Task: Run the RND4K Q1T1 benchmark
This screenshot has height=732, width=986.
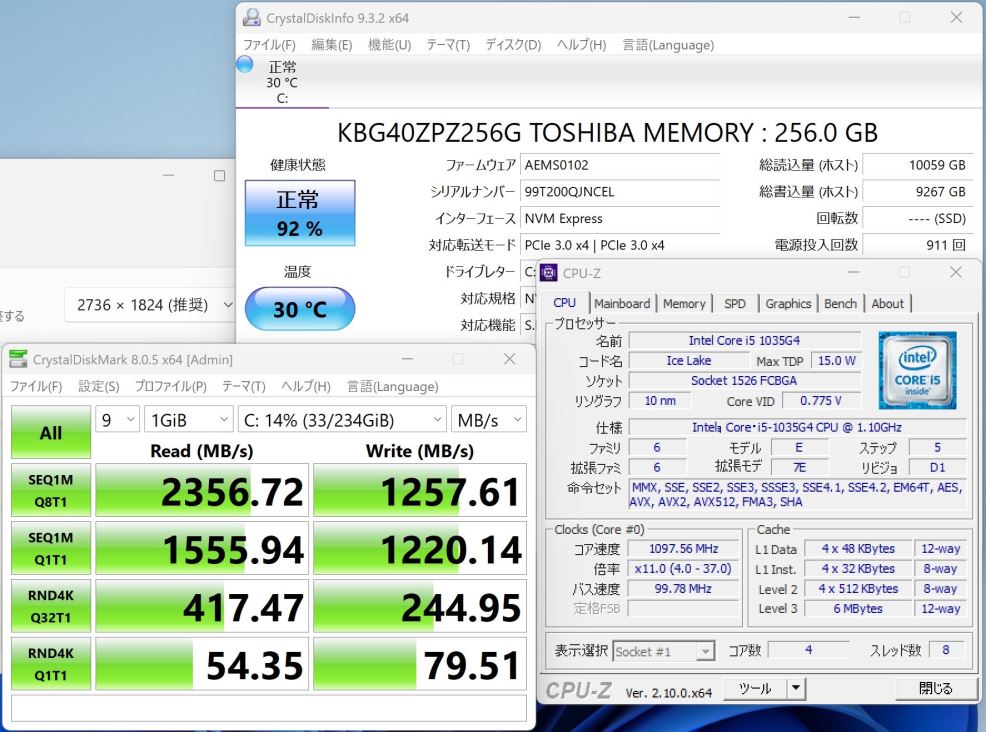Action: (x=51, y=664)
